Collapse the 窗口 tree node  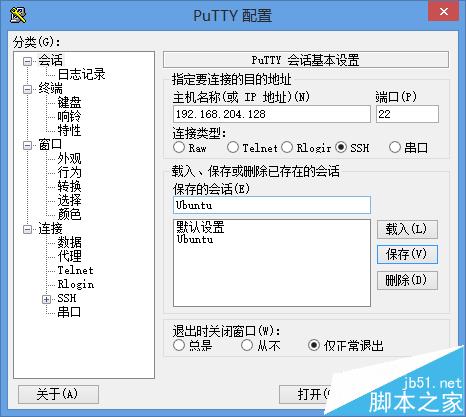pos(28,145)
